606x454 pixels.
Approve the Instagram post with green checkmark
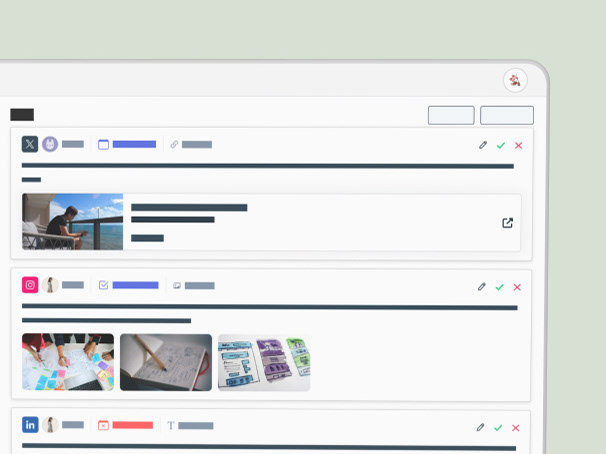[500, 287]
